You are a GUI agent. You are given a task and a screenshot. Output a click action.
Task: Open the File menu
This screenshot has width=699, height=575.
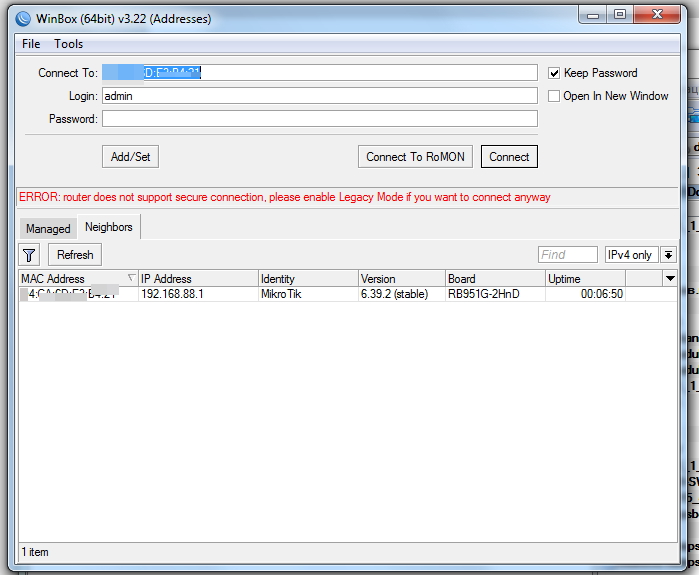31,44
